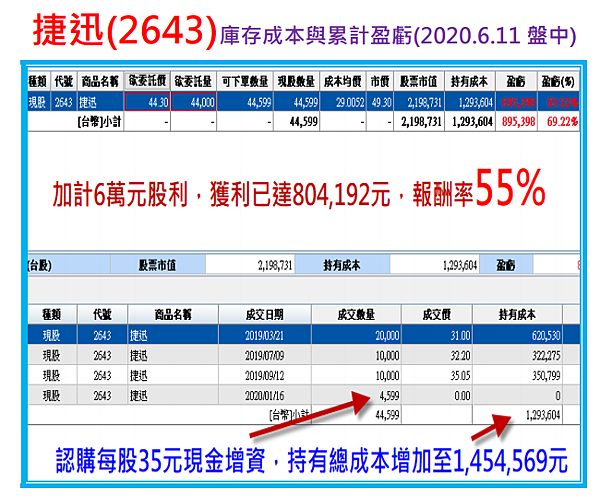
Task: Click 44,599 in the 可下單數量 column
Action: tap(259, 102)
